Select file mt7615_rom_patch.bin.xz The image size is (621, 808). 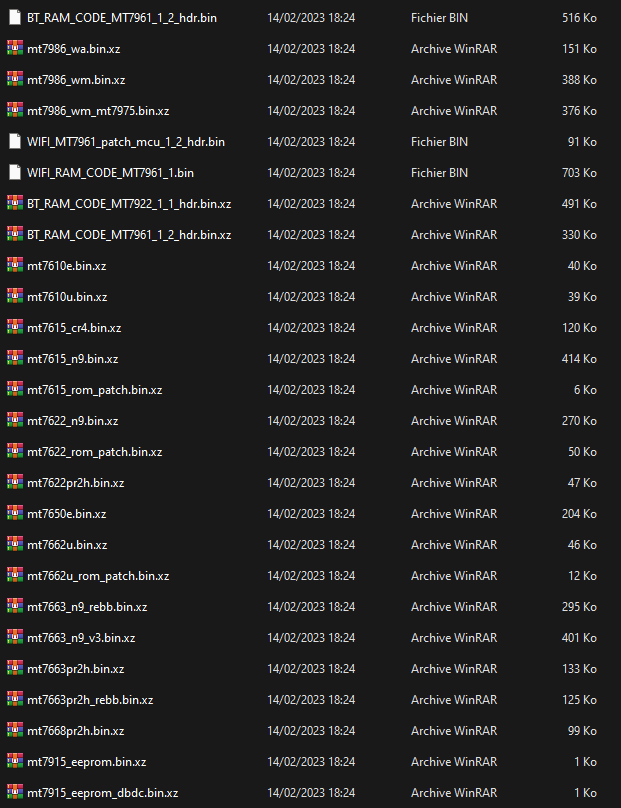[94, 390]
